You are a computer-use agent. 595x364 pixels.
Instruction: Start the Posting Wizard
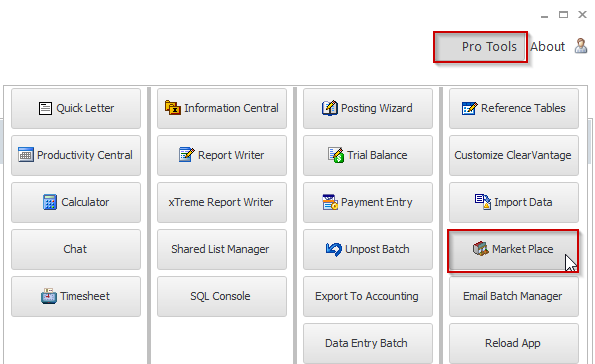coord(368,109)
